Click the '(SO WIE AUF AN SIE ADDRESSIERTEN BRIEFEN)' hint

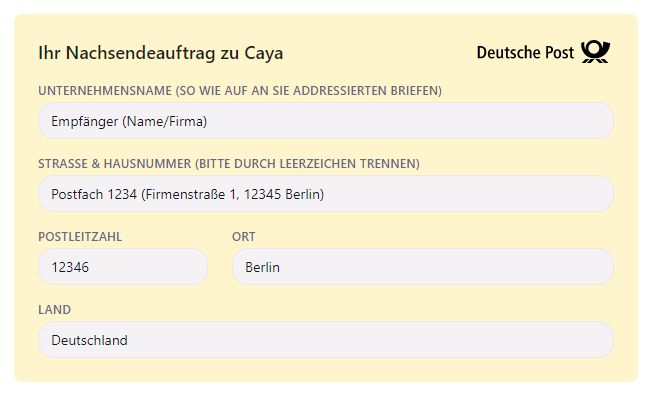[309, 91]
